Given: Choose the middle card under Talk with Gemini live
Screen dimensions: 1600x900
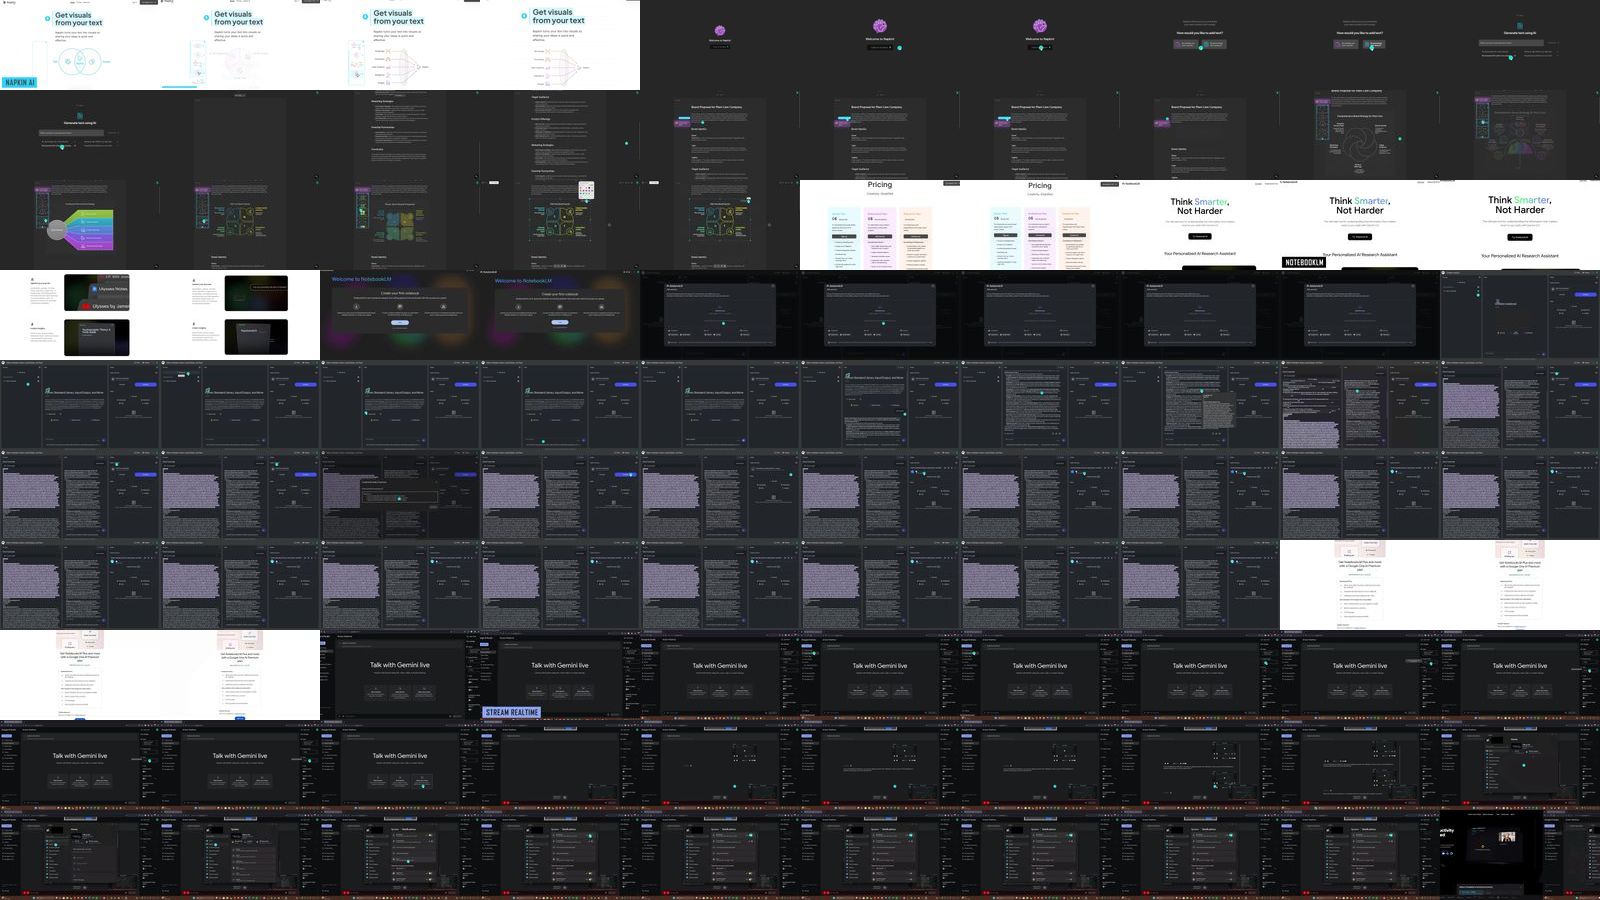Looking at the screenshot, I should 560,691.
